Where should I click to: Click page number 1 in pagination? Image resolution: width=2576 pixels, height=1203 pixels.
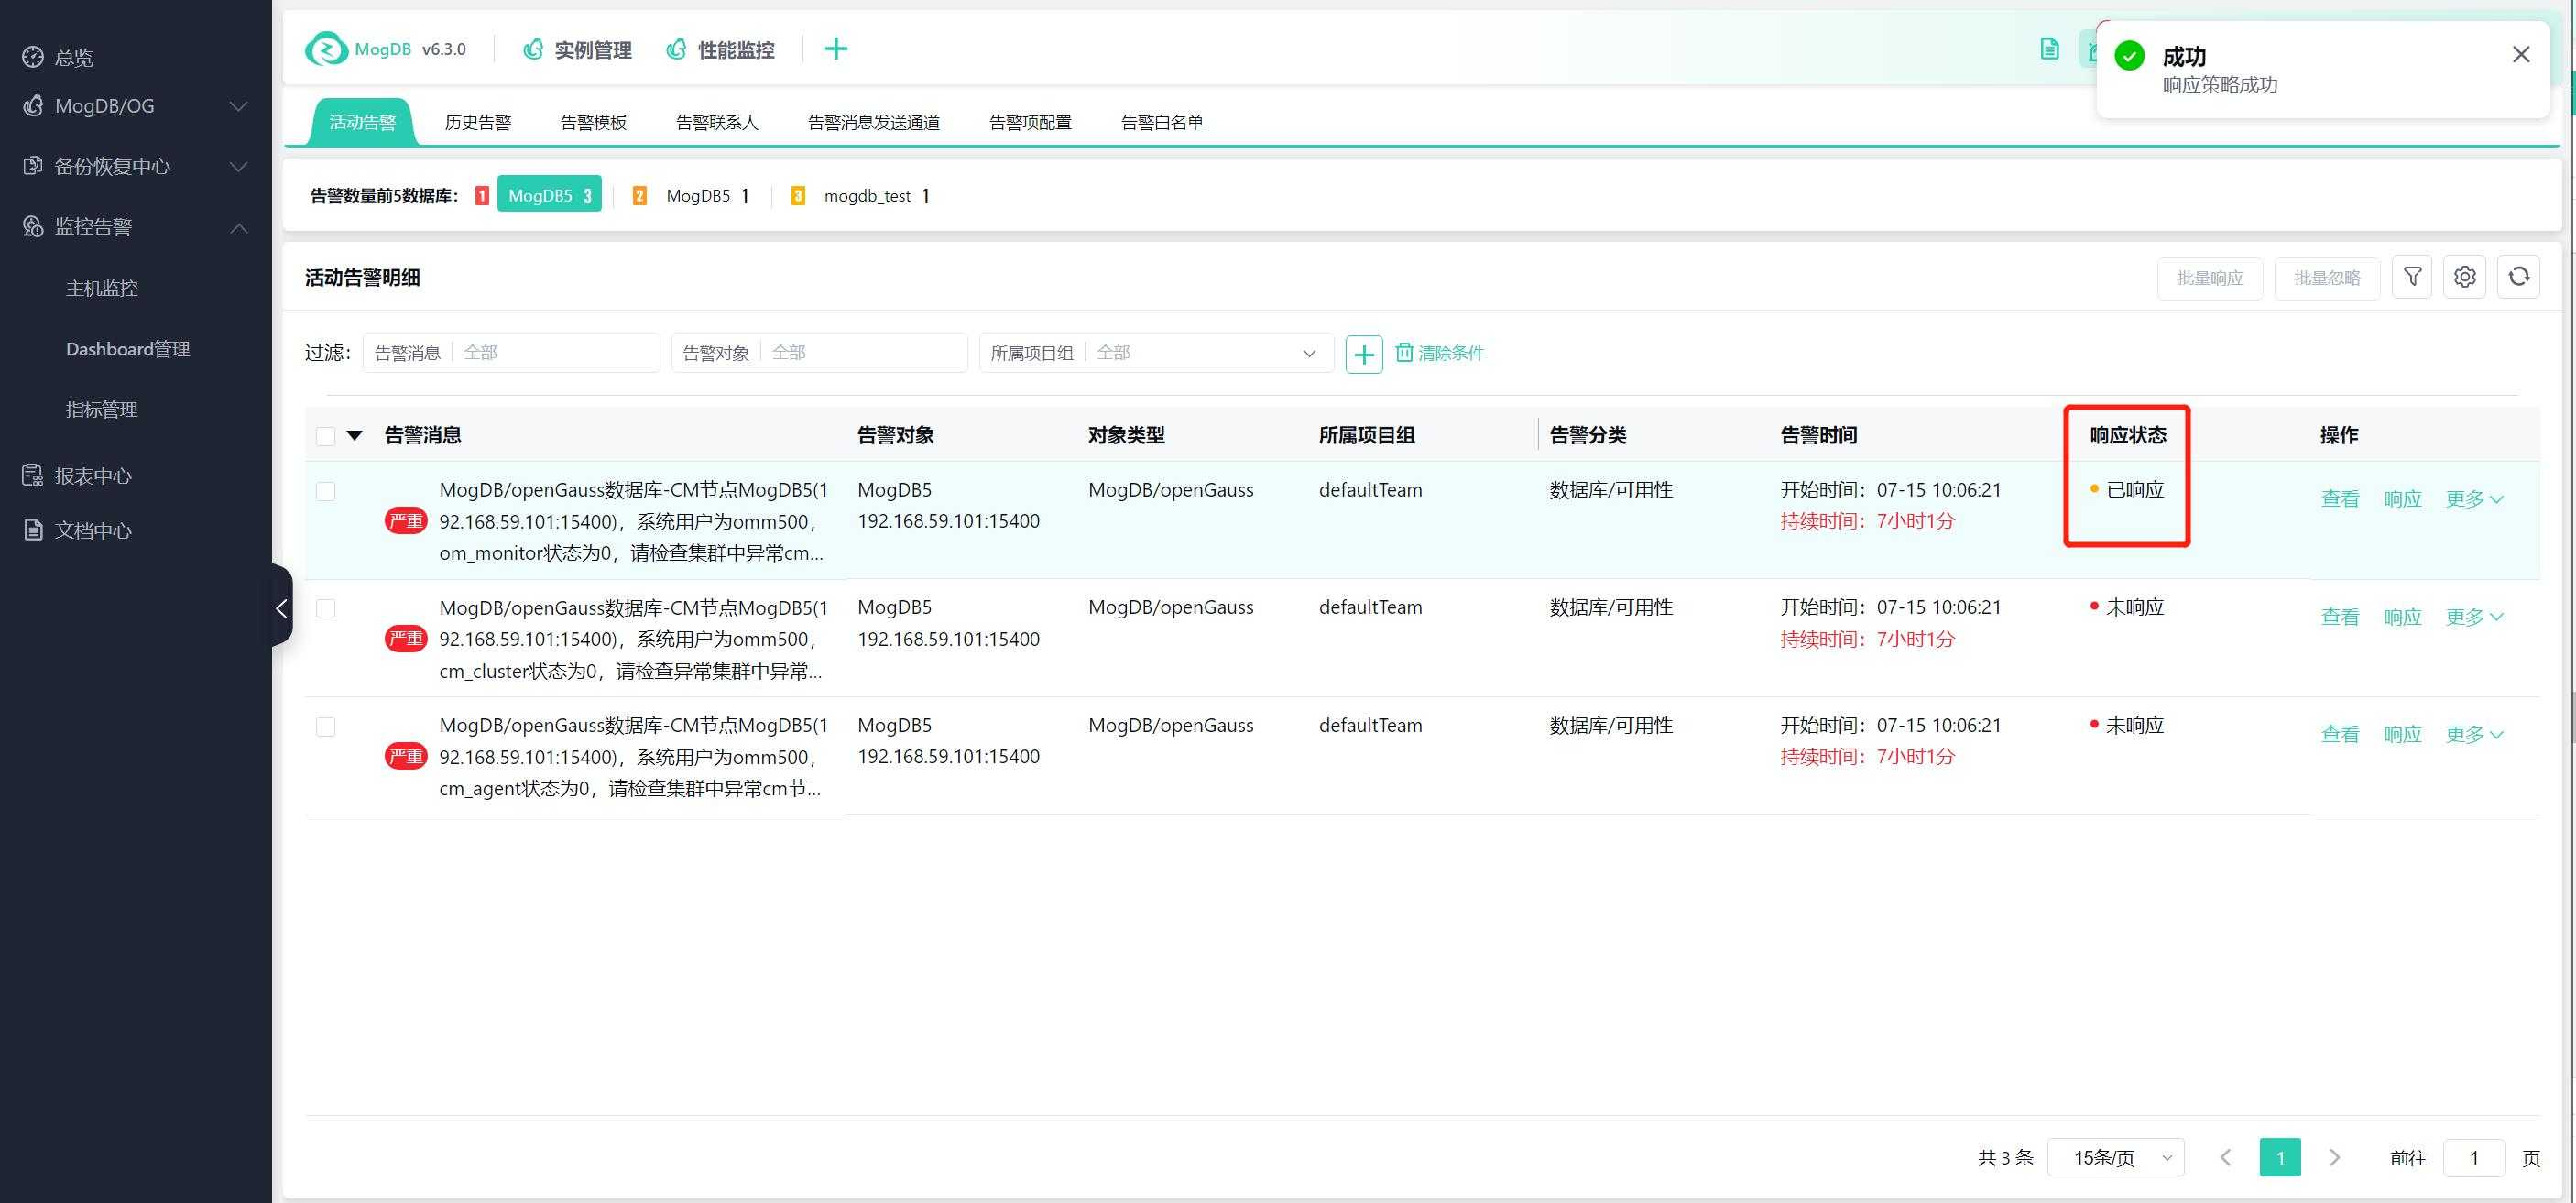pyautogui.click(x=2280, y=1157)
